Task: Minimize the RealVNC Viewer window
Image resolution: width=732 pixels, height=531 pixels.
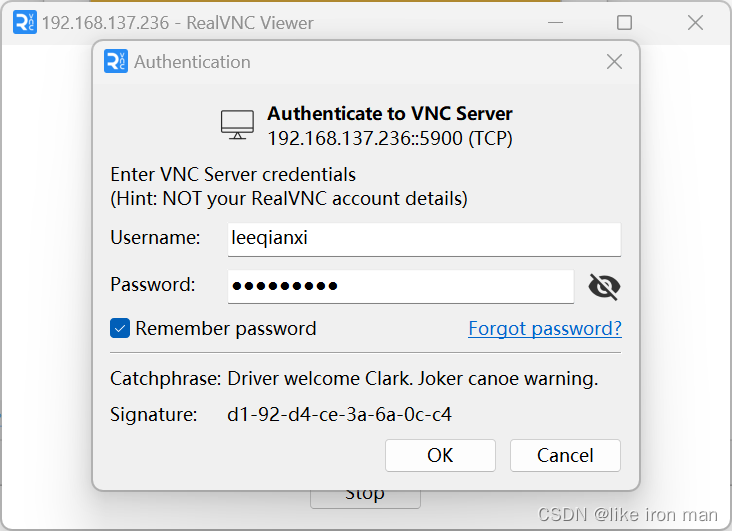Action: pos(556,22)
